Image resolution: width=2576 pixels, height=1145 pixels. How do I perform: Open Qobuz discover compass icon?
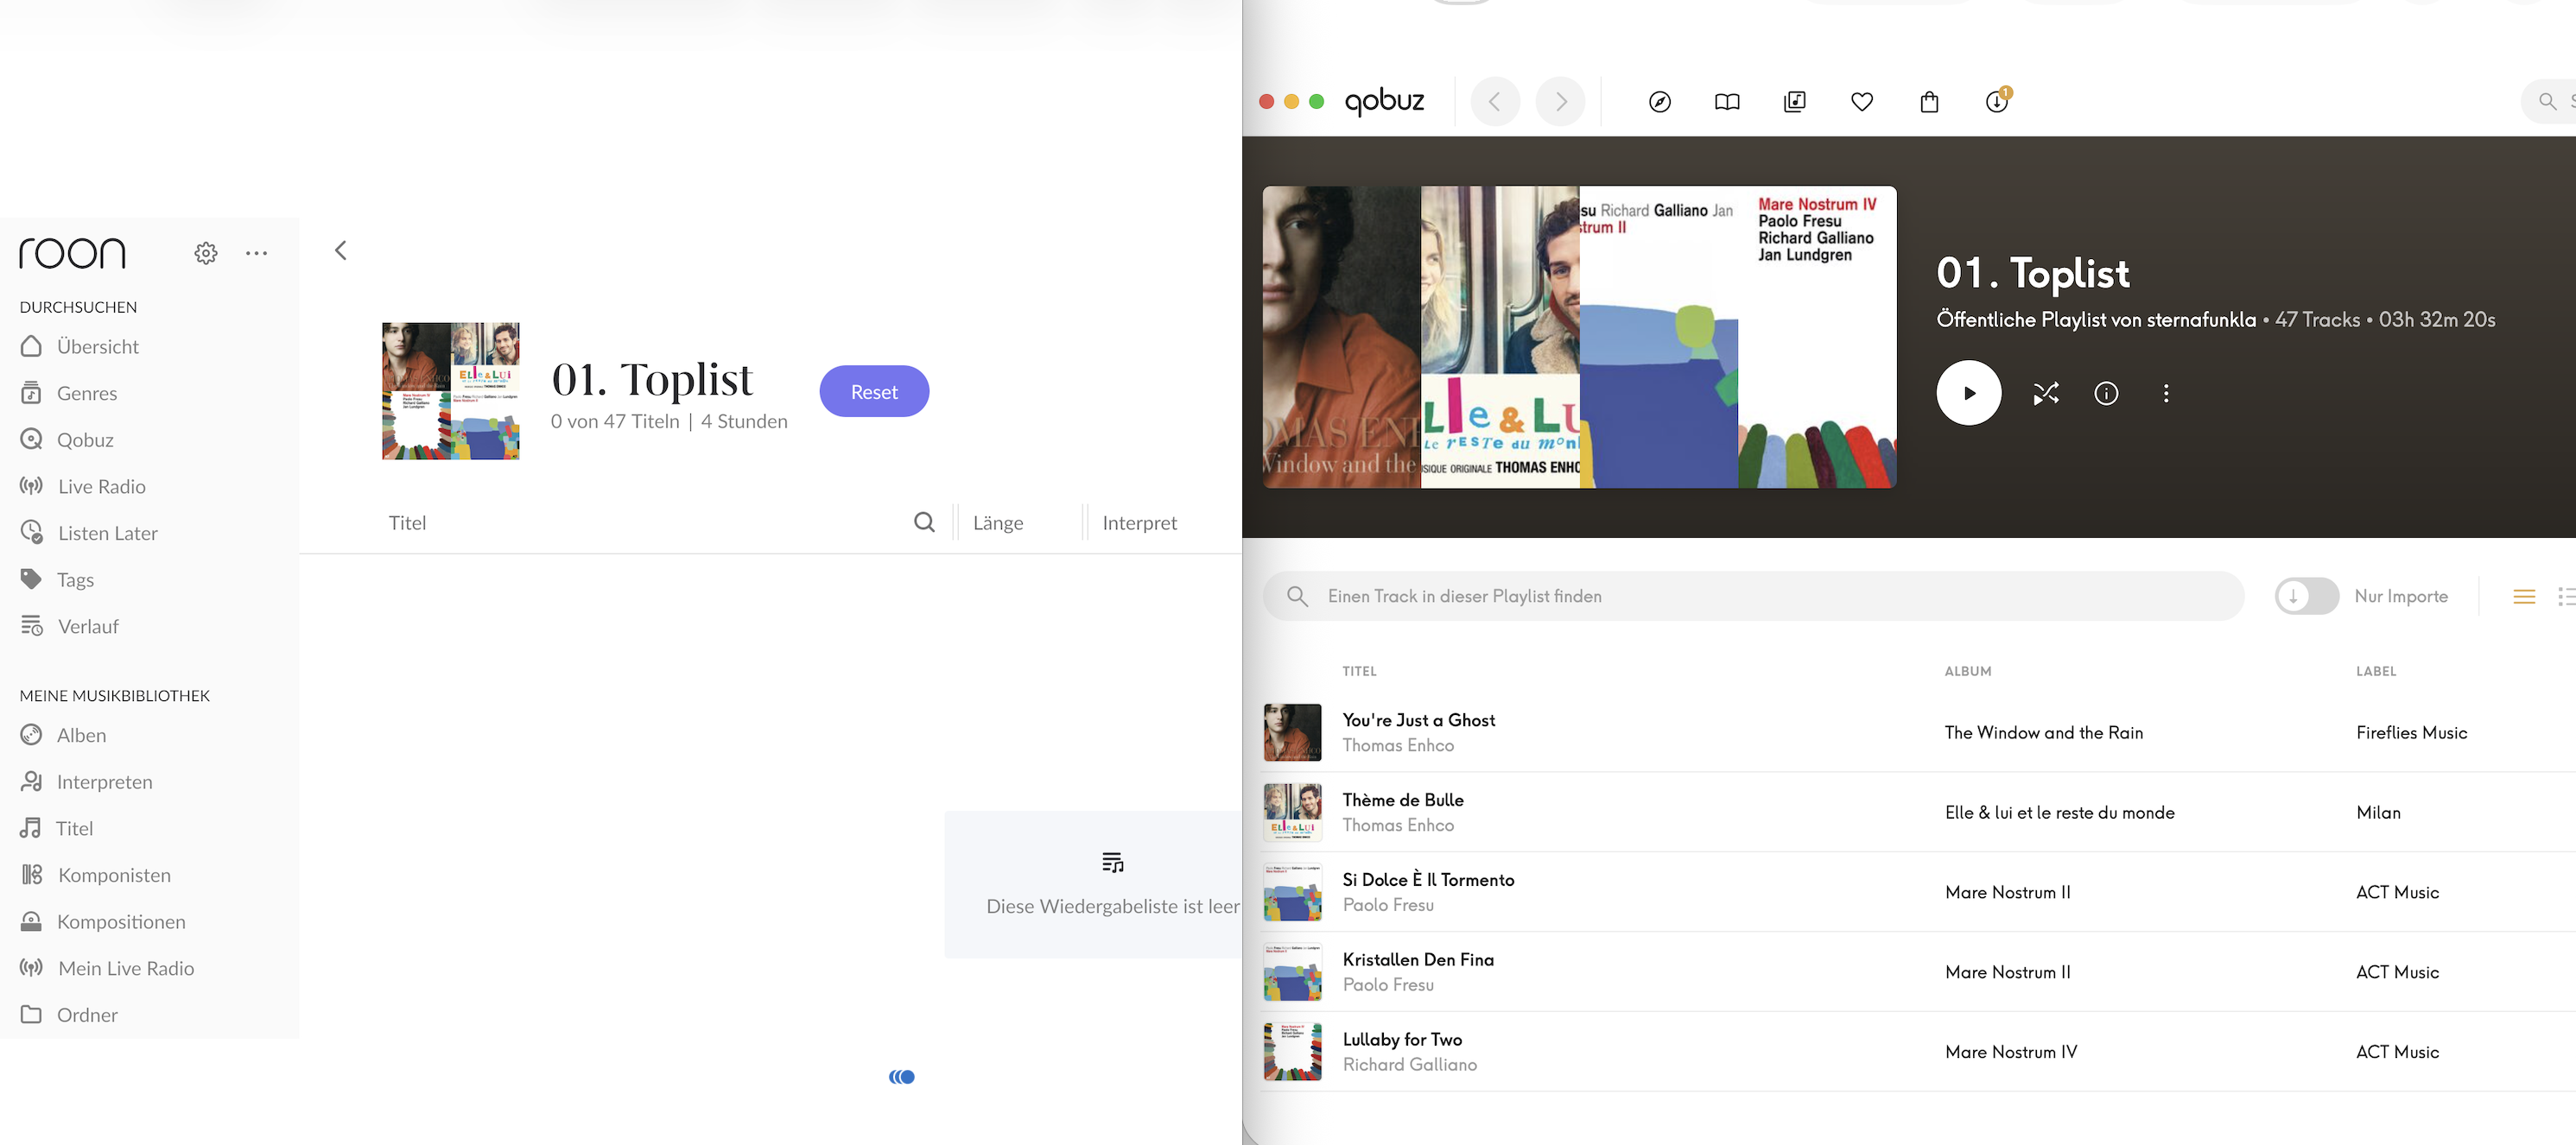tap(1659, 102)
